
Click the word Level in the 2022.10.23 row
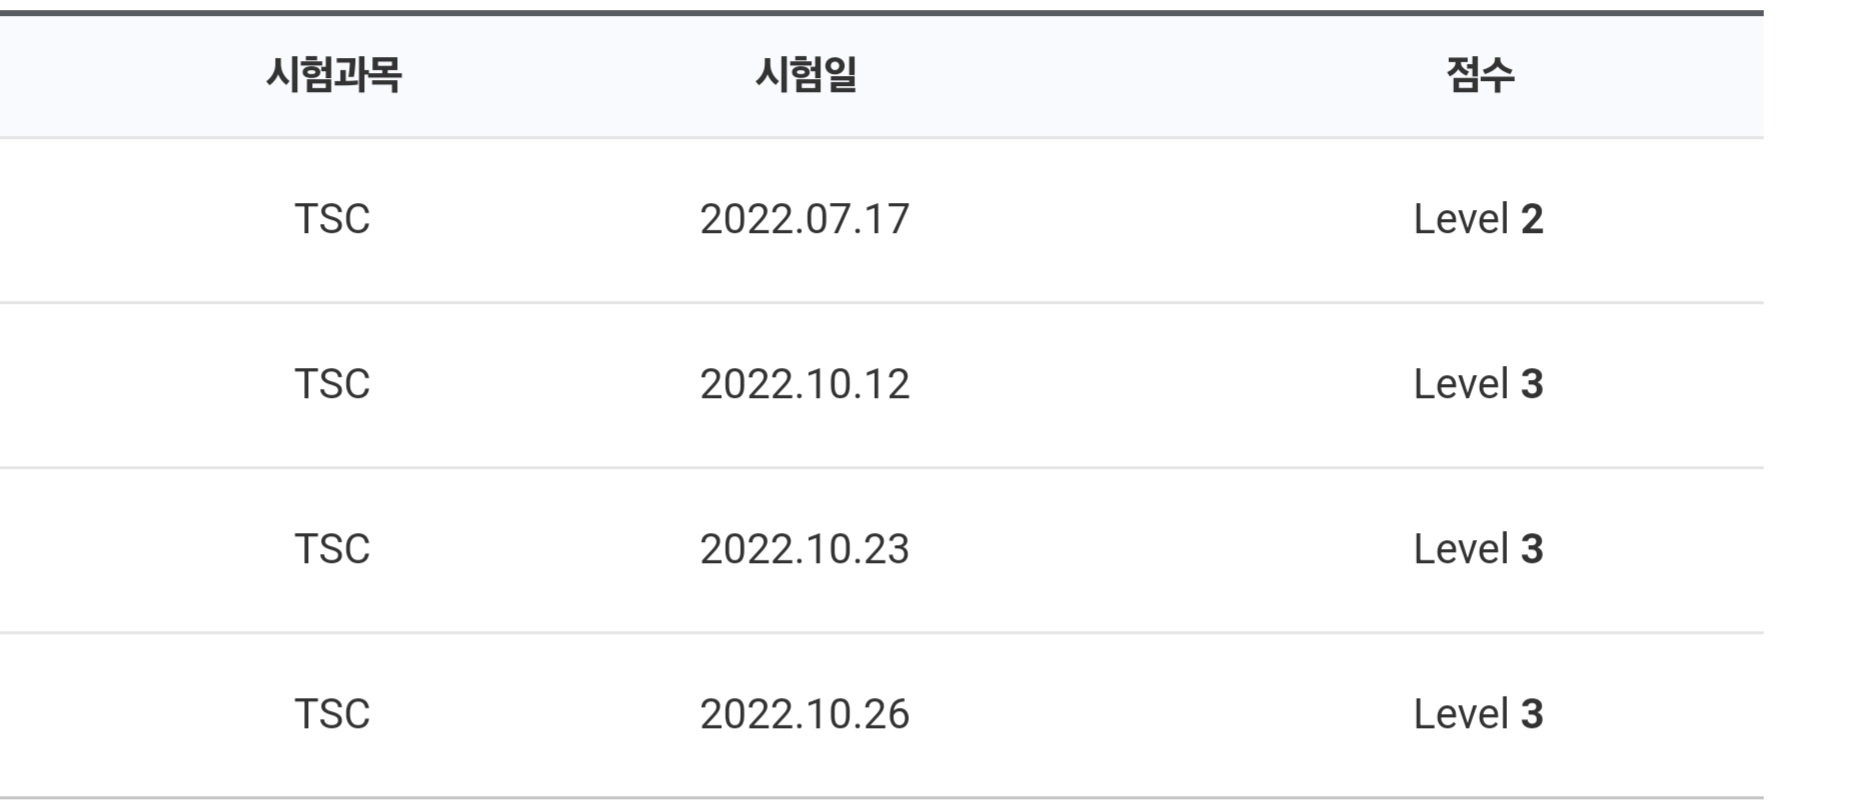(1461, 549)
